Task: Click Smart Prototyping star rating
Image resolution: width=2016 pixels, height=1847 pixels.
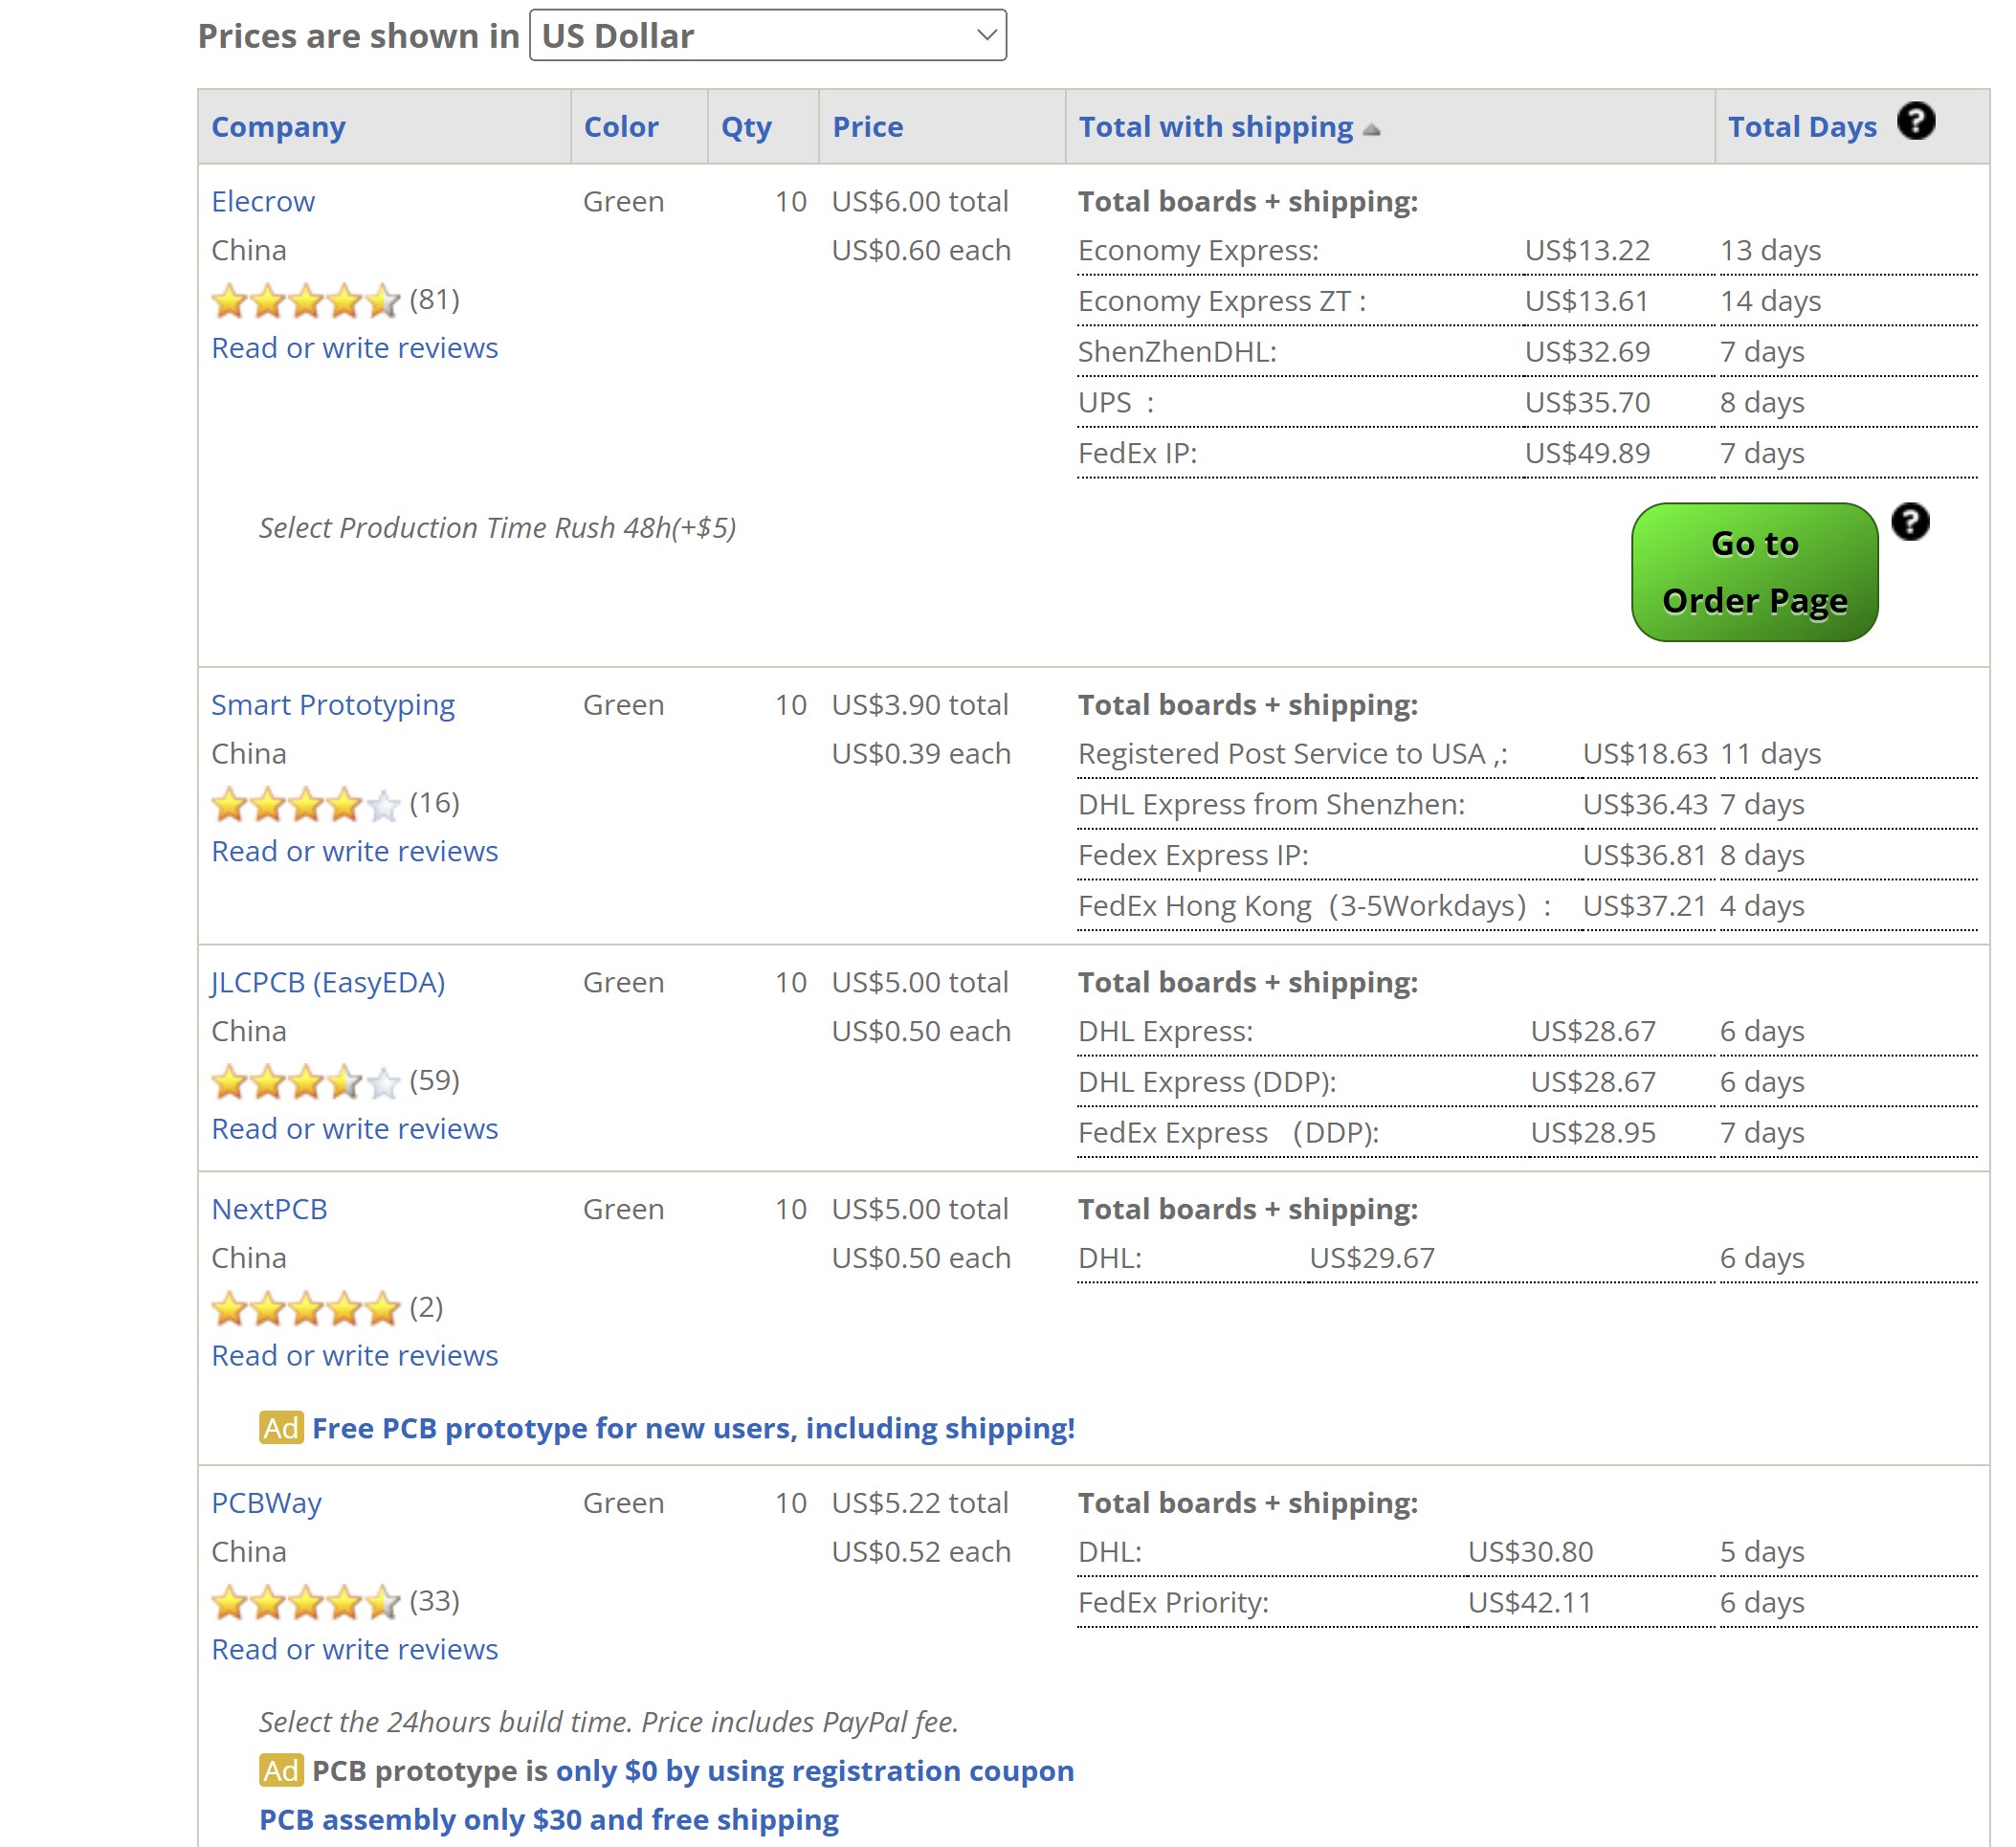Action: (305, 804)
